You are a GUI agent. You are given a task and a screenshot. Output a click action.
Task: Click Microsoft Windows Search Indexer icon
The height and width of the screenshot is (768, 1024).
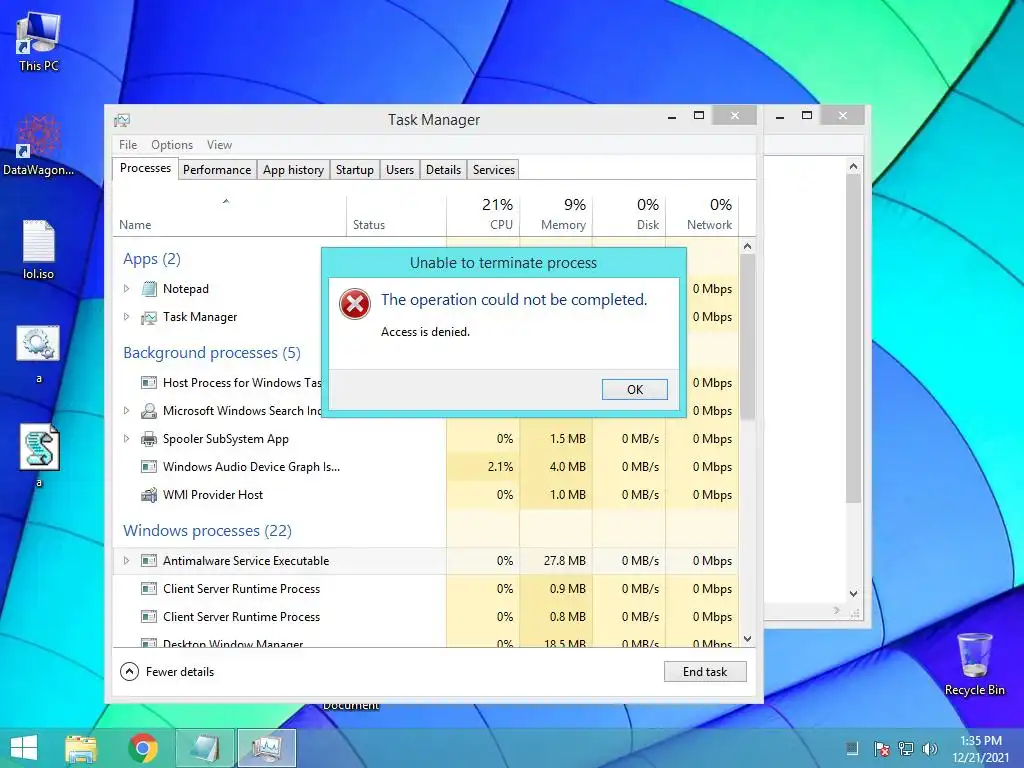(x=149, y=411)
